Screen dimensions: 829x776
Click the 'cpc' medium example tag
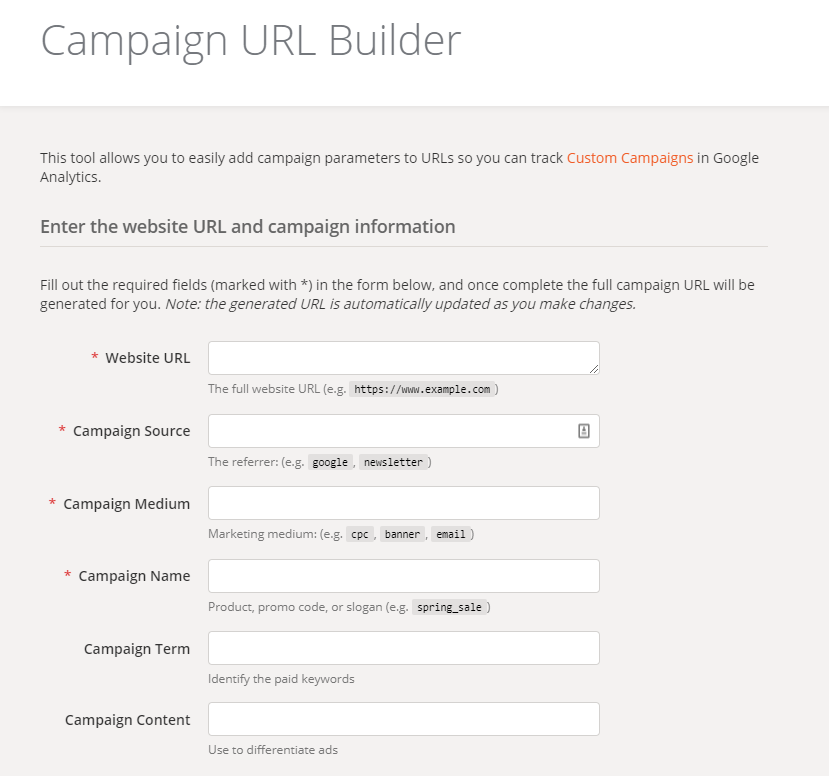coord(359,535)
